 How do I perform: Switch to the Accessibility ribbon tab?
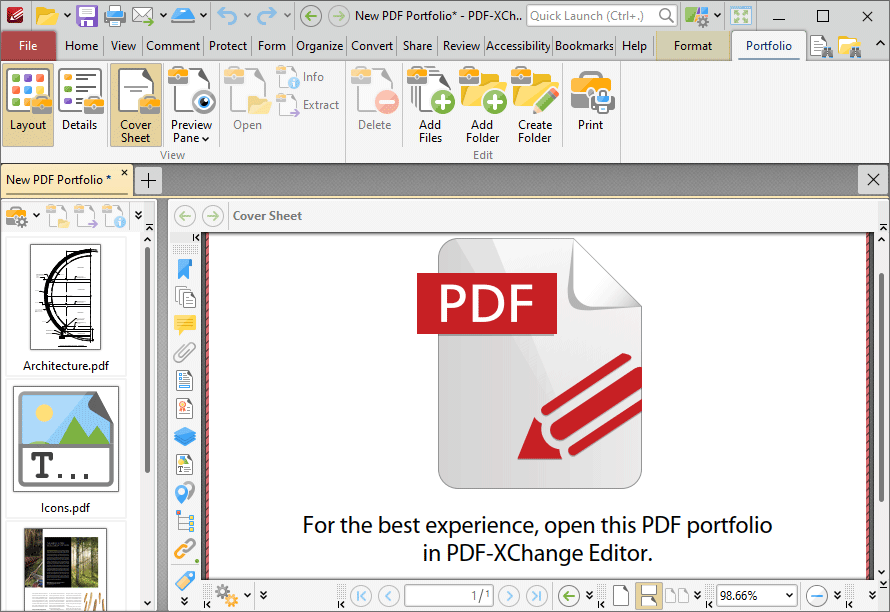[518, 46]
